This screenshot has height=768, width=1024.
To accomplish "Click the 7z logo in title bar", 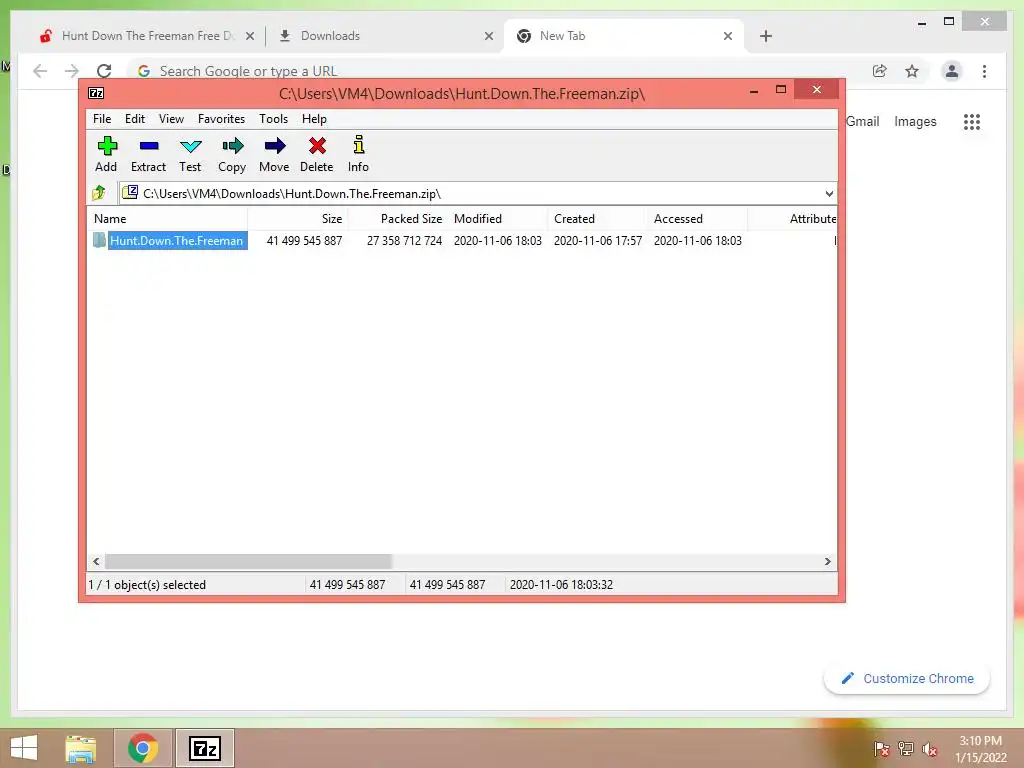I will coord(96,93).
